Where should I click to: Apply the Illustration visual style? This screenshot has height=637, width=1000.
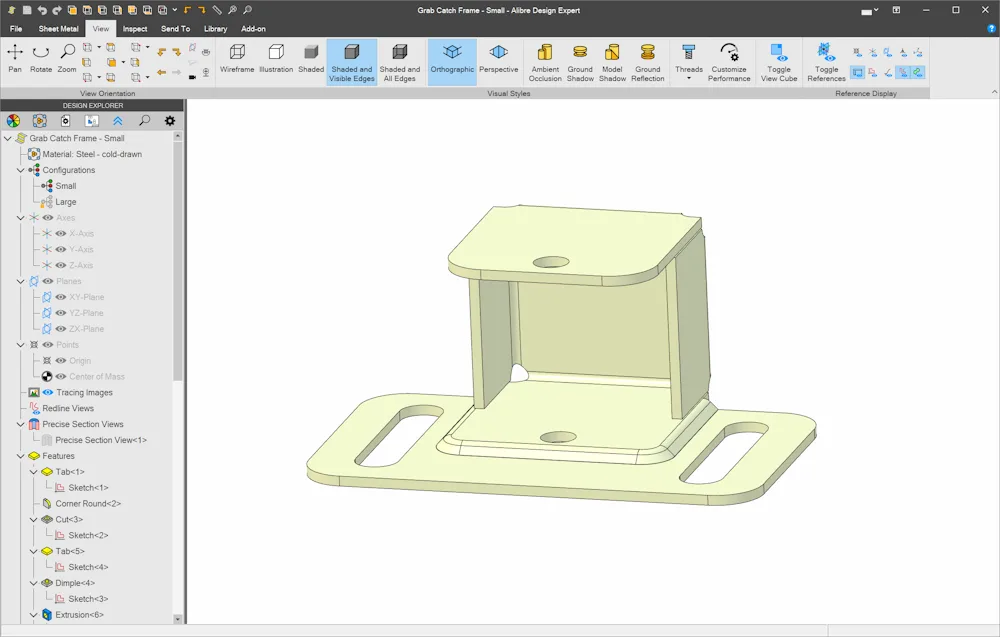click(x=276, y=59)
